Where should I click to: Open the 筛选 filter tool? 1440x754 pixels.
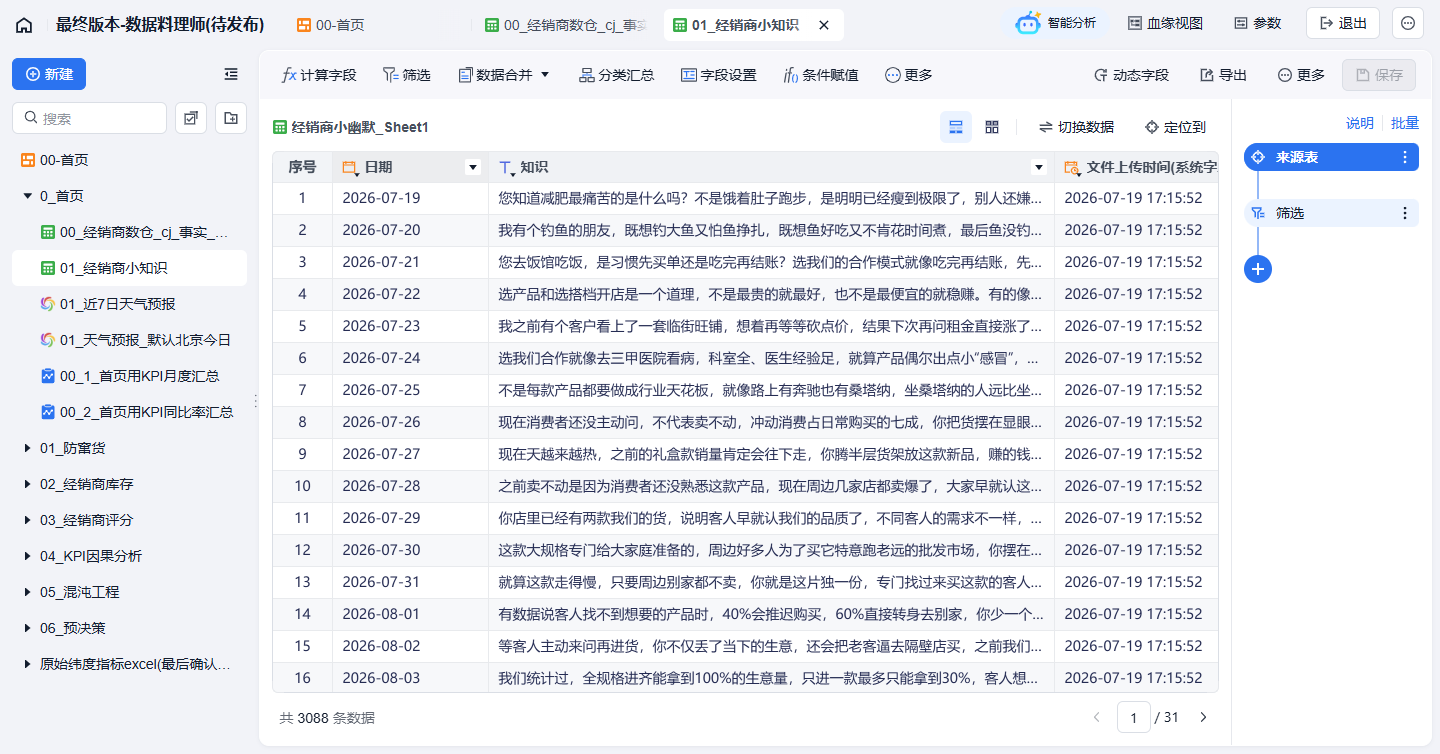pos(407,75)
